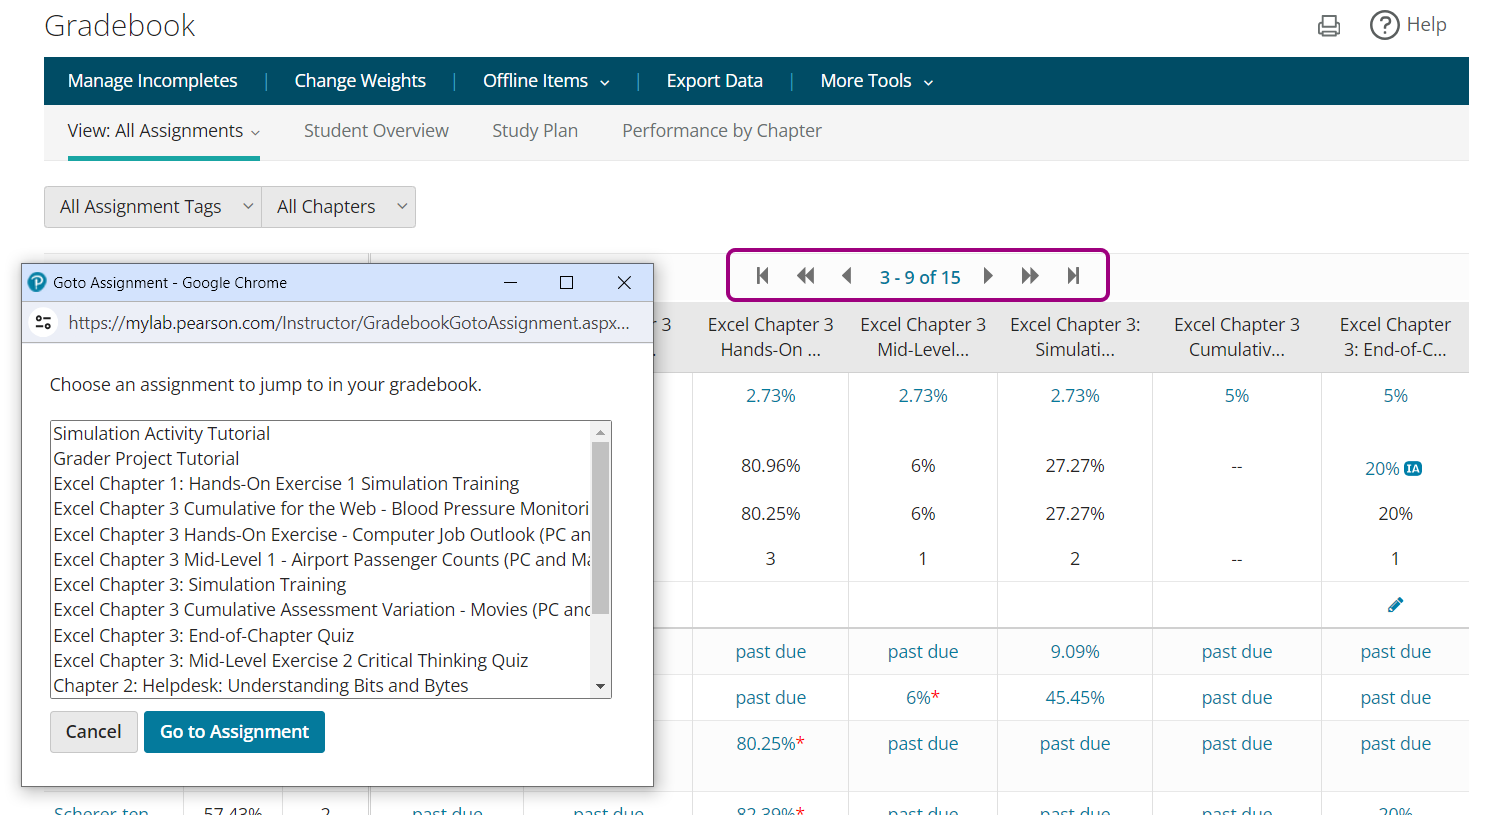Select Excel Chapter 3: End-of-Chapter Quiz in list
Image resolution: width=1498 pixels, height=815 pixels.
click(x=321, y=636)
